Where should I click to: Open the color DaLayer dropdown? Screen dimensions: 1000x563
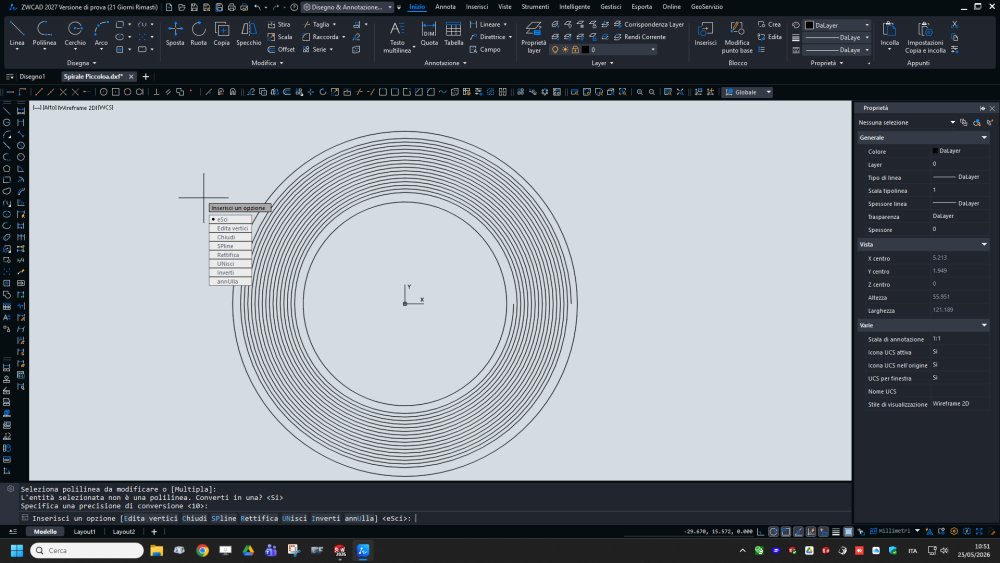click(837, 25)
